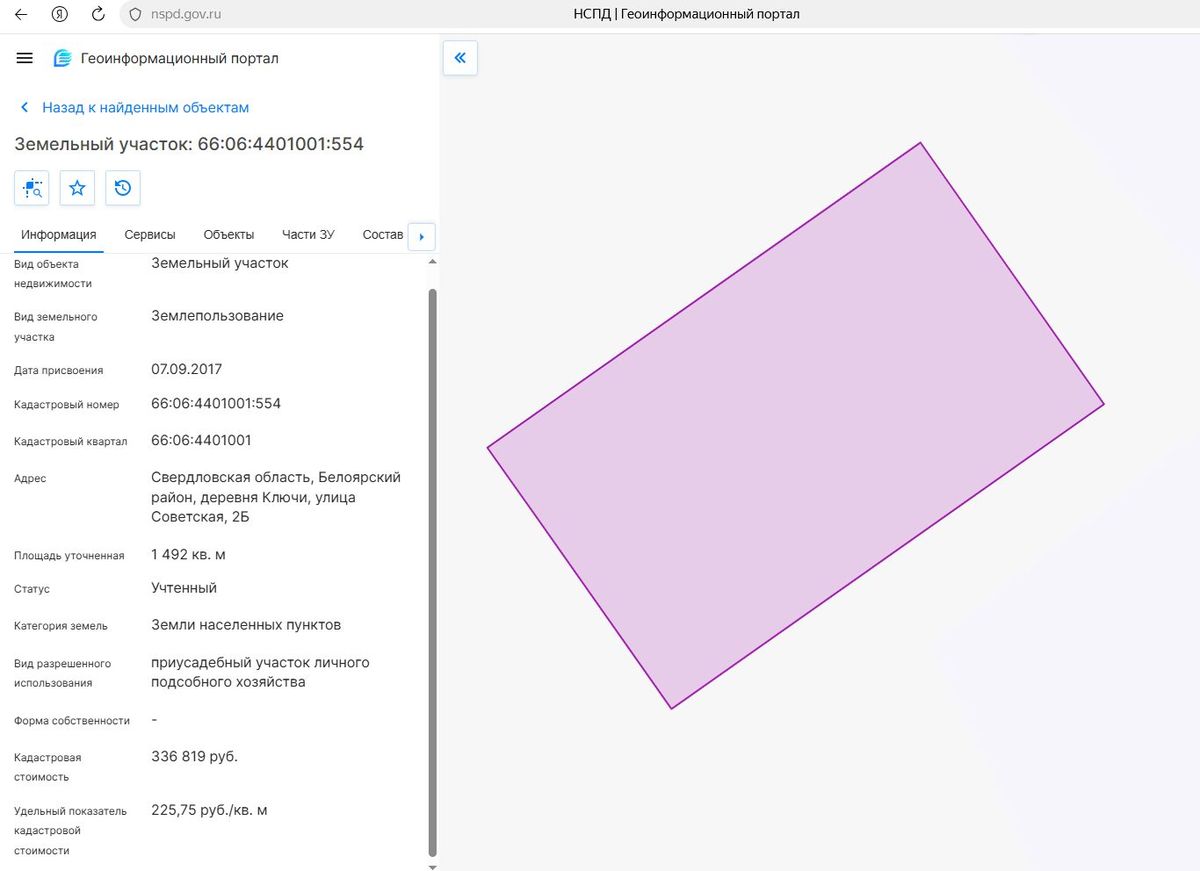Go back with the browser back arrow
The height and width of the screenshot is (871, 1200).
tap(21, 15)
